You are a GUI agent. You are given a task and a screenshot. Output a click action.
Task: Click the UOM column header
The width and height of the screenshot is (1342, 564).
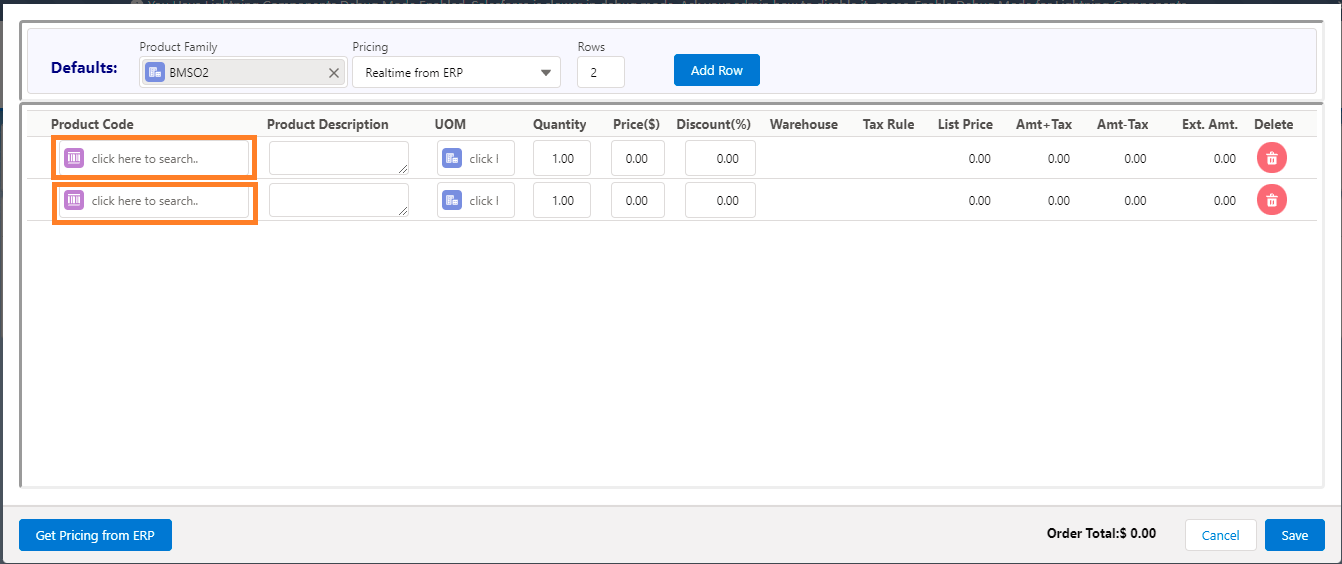450,124
